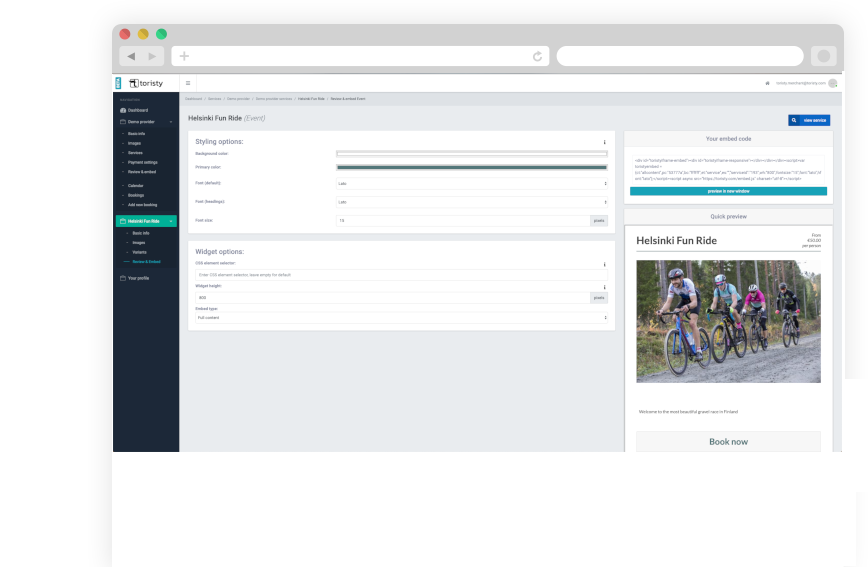Click the welcome description text in the preview
868x567 pixels.
[688, 412]
